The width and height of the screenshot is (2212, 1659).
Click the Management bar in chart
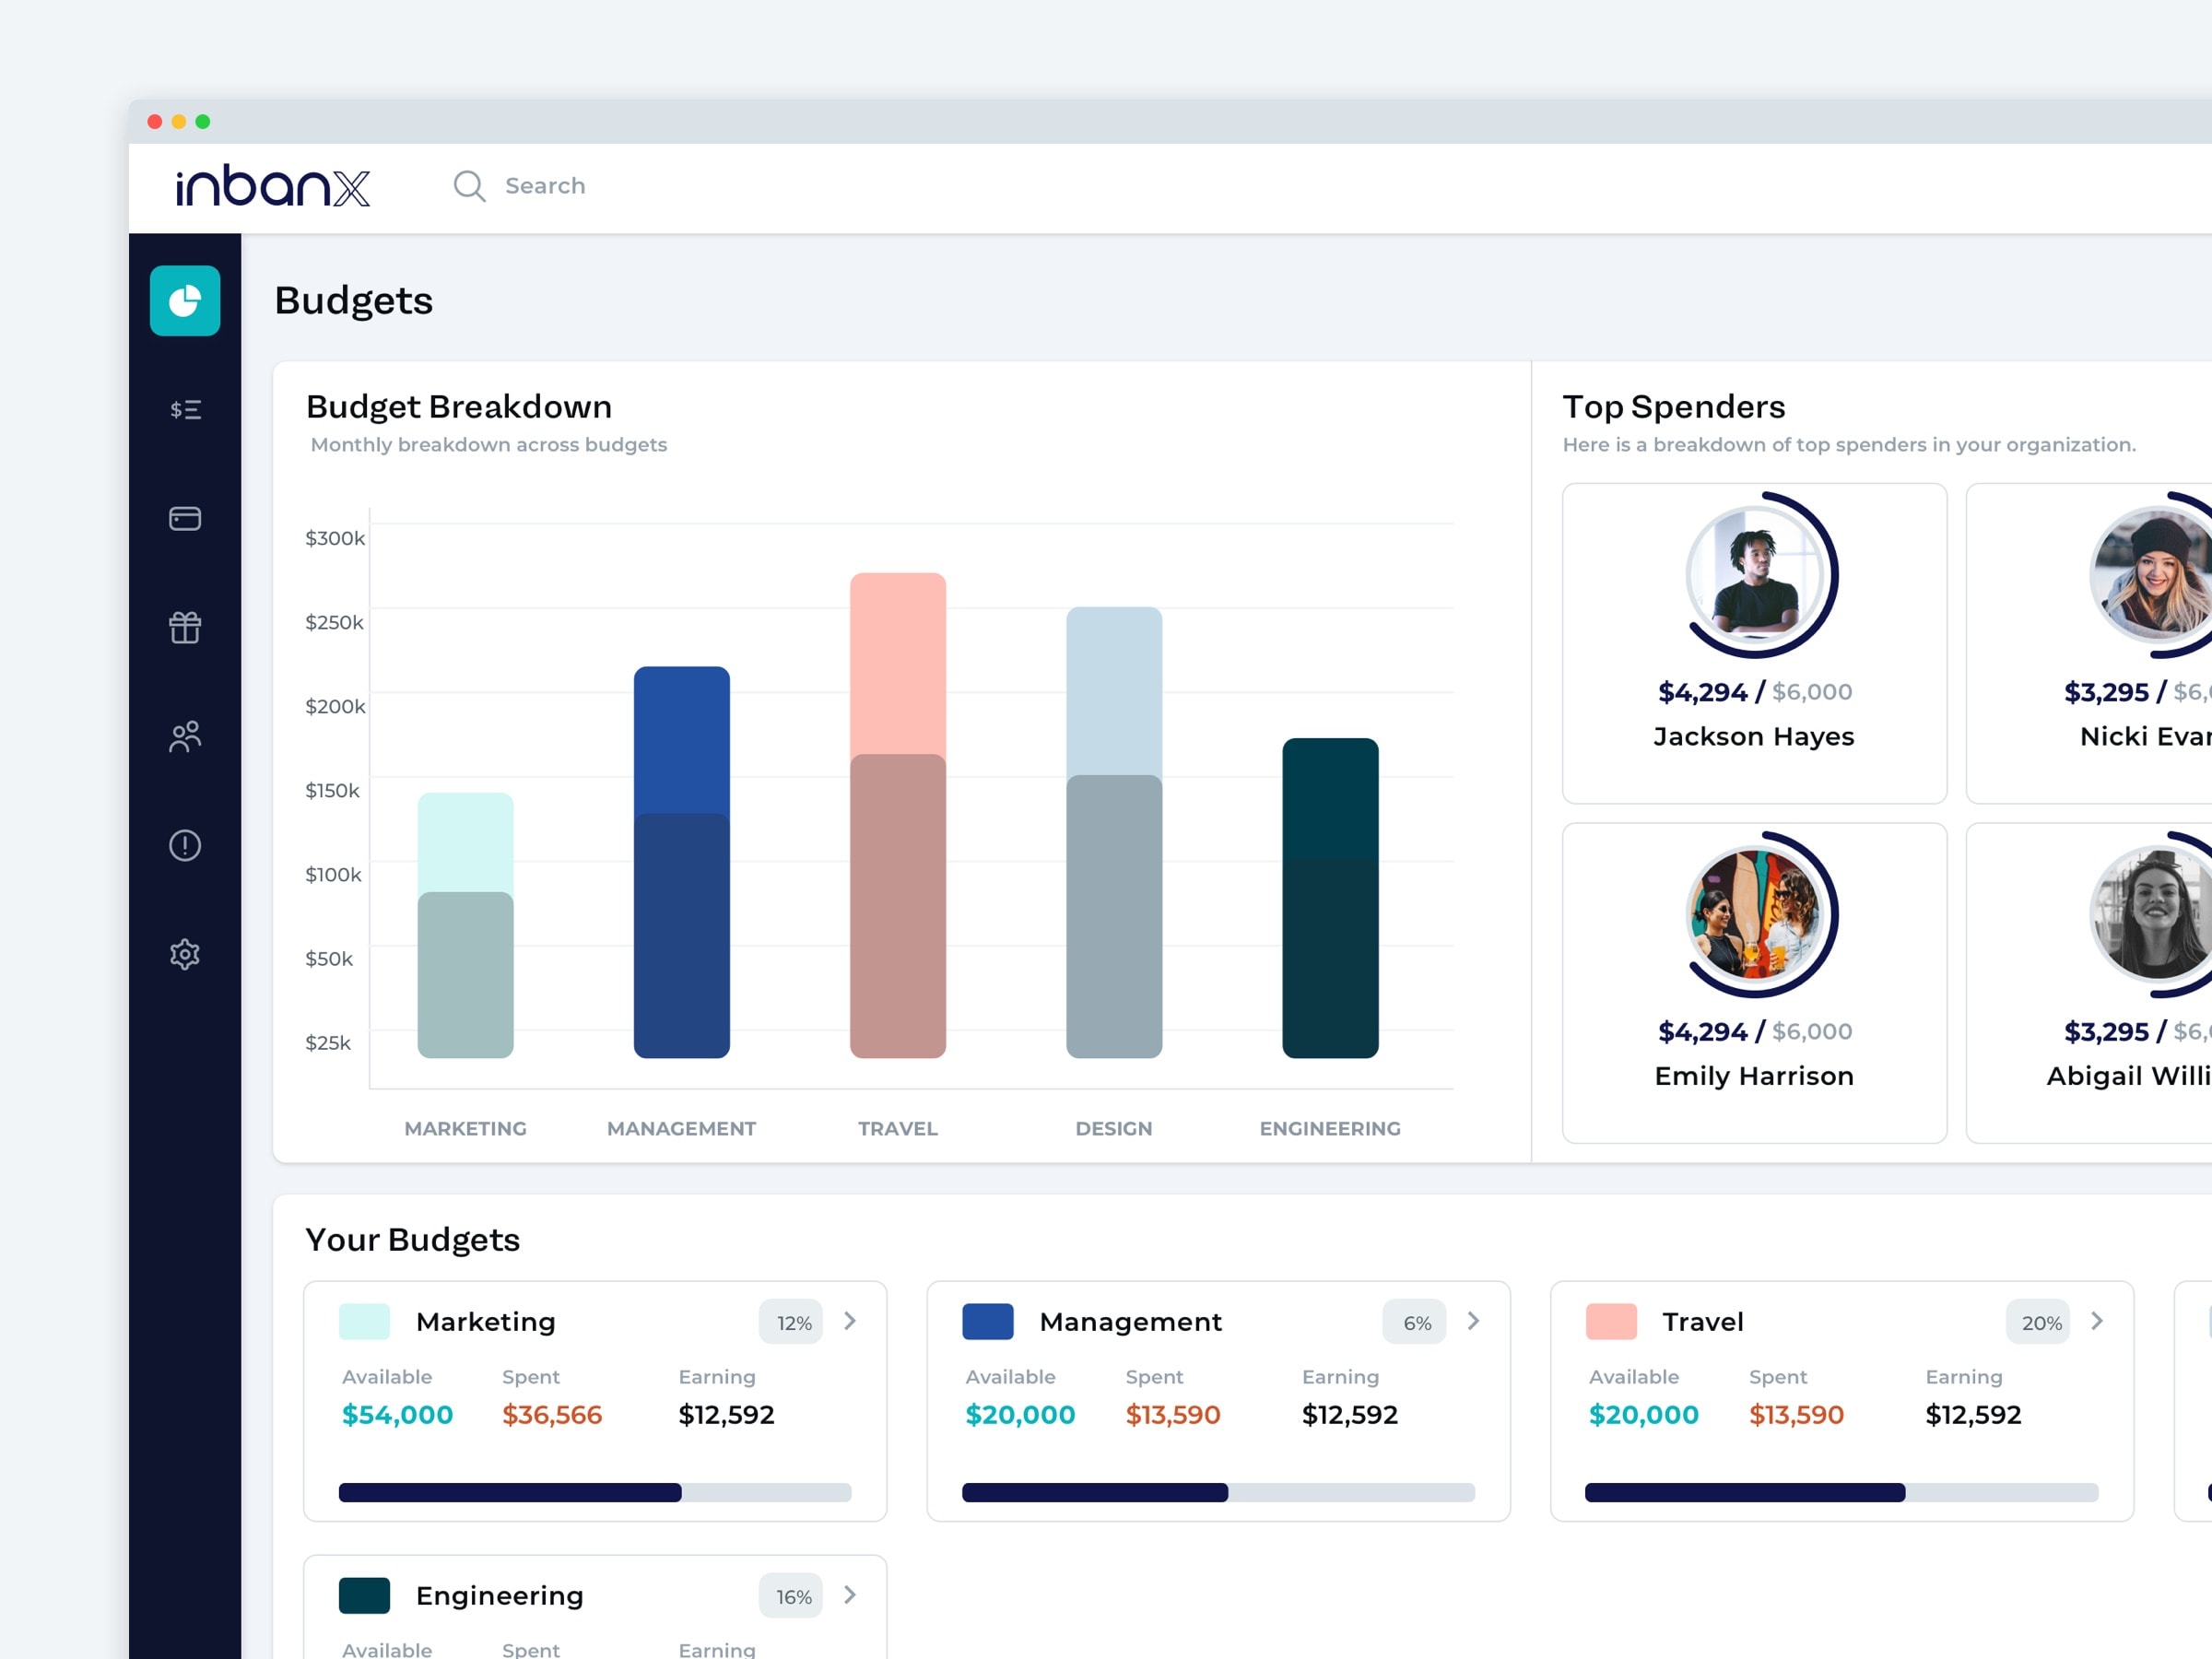pos(682,862)
